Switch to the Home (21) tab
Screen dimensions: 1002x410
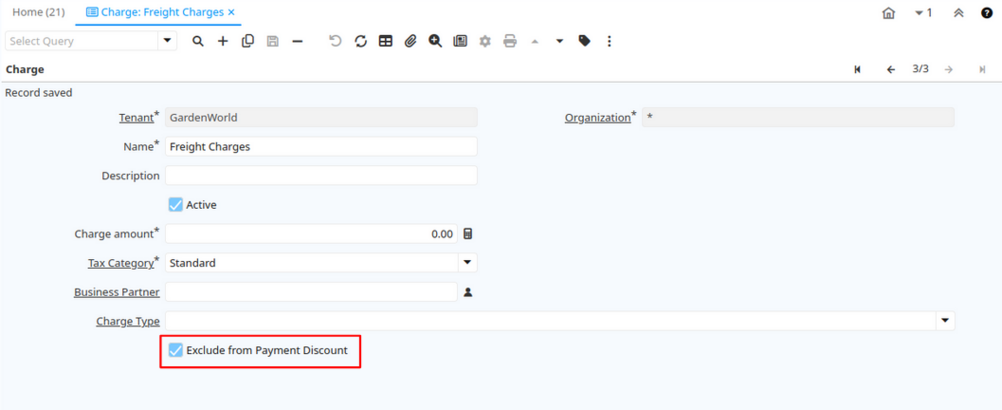(38, 12)
